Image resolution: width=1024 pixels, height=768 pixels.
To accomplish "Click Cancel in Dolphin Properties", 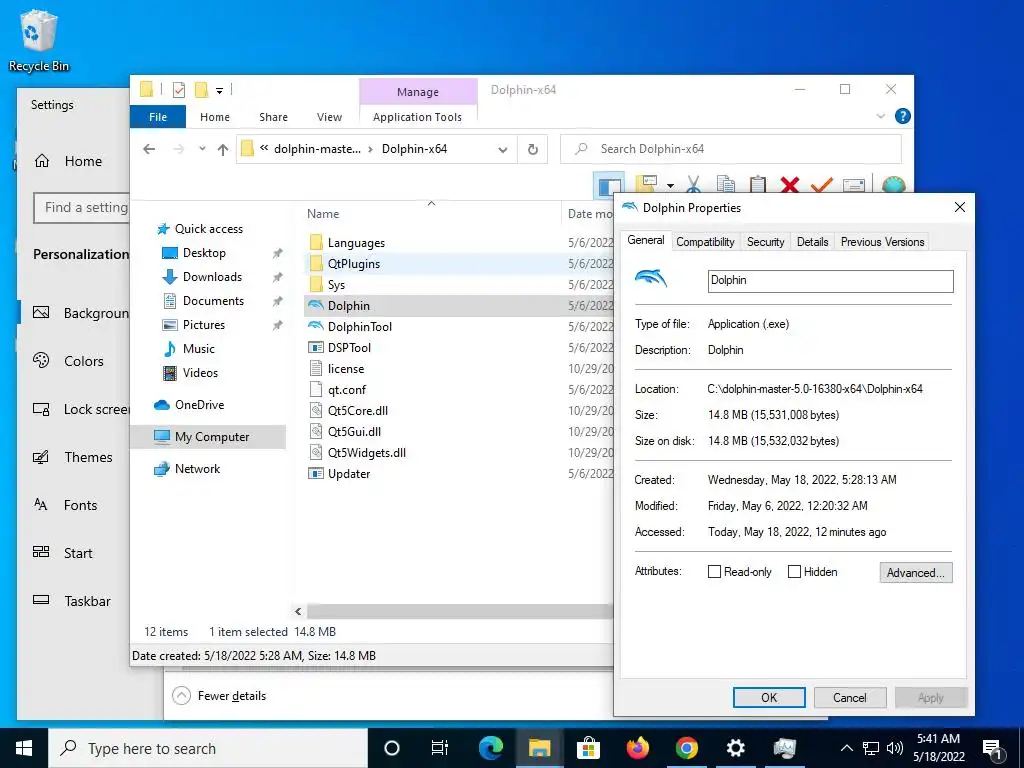I will coord(850,697).
